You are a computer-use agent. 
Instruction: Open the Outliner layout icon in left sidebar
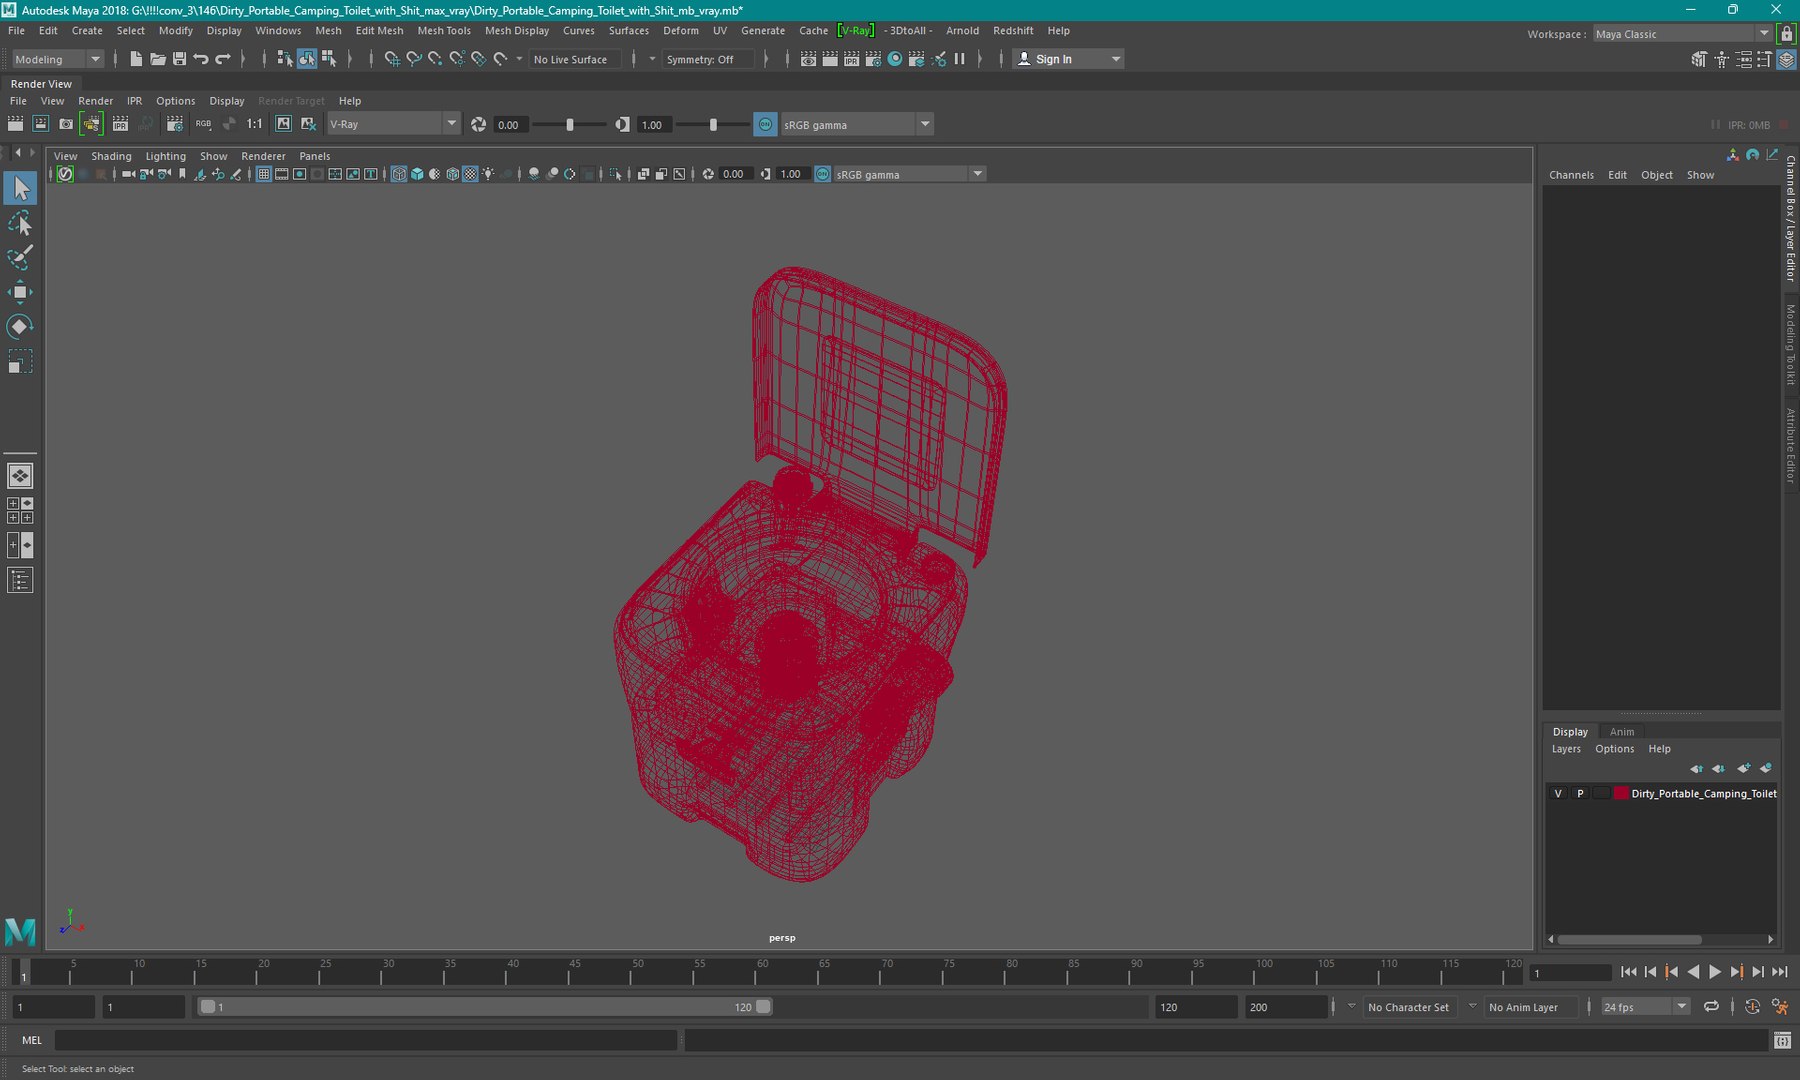point(20,580)
